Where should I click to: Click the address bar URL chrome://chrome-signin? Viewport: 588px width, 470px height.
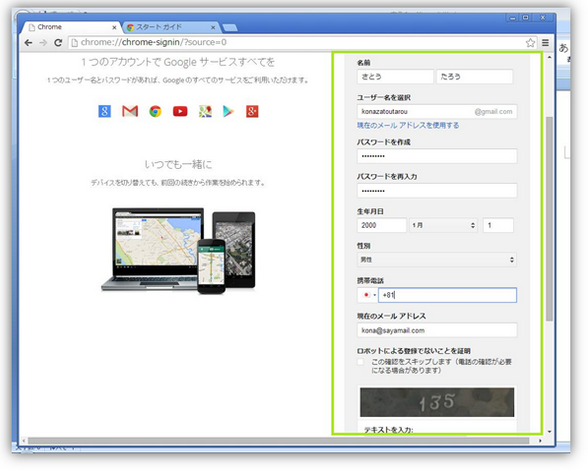[154, 42]
